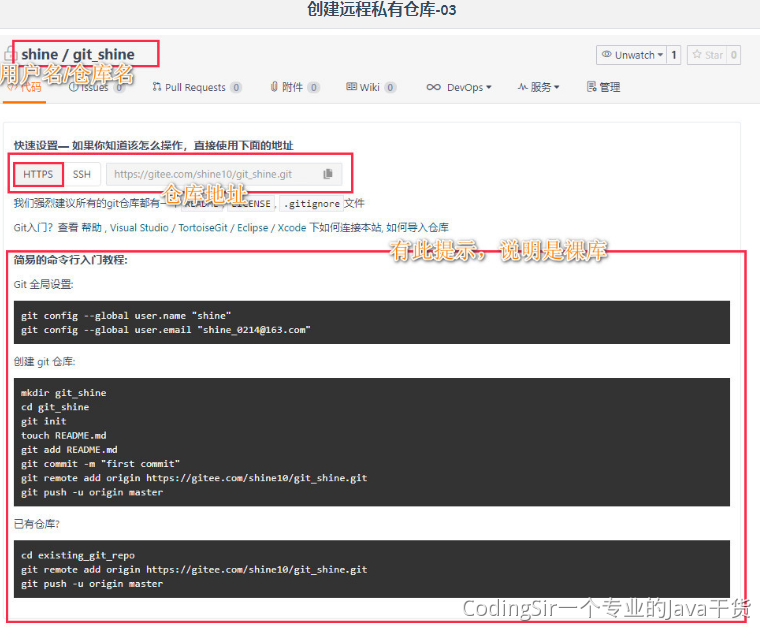
Task: Click the cd existing_git_repo command line
Action: [x=78, y=555]
